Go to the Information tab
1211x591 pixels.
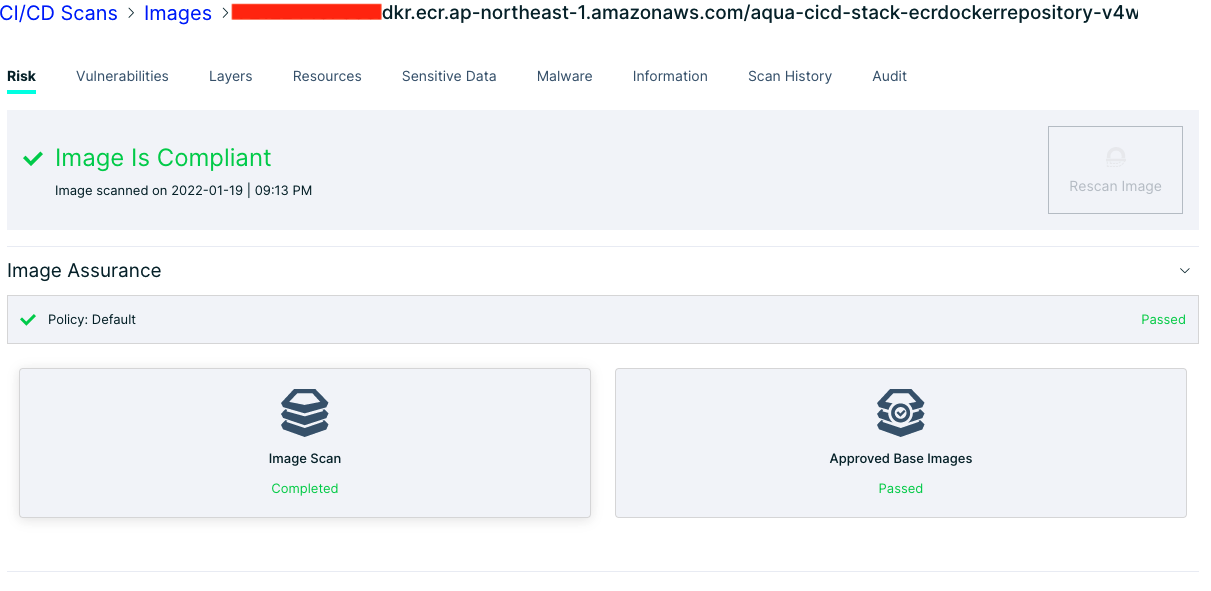[x=670, y=76]
